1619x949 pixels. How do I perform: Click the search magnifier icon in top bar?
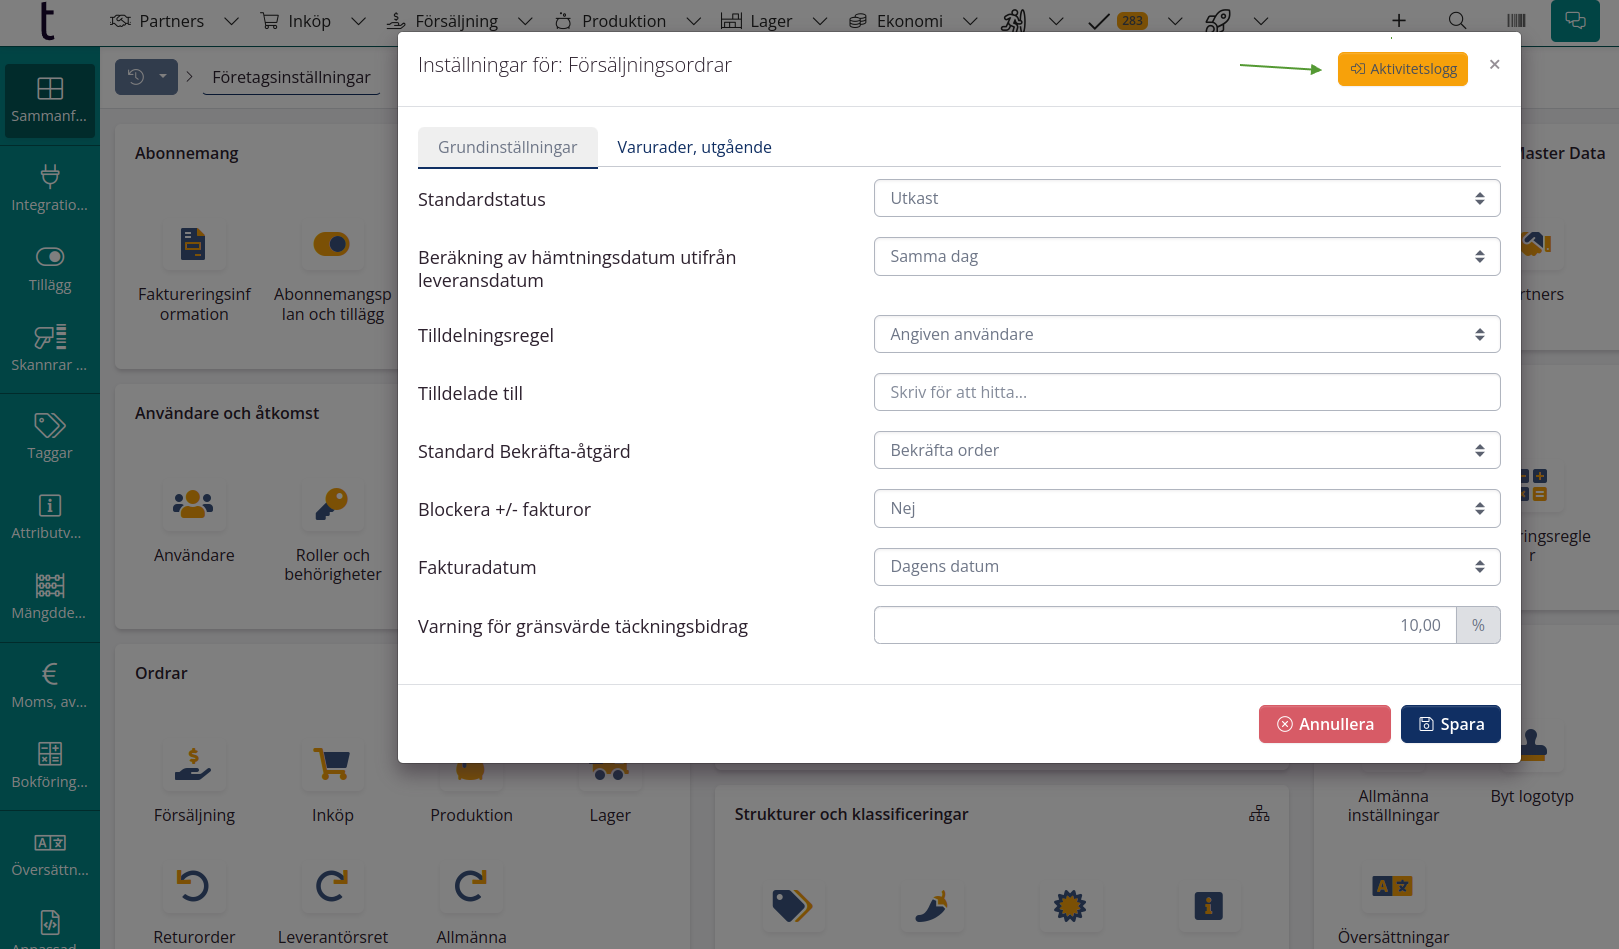[1457, 21]
